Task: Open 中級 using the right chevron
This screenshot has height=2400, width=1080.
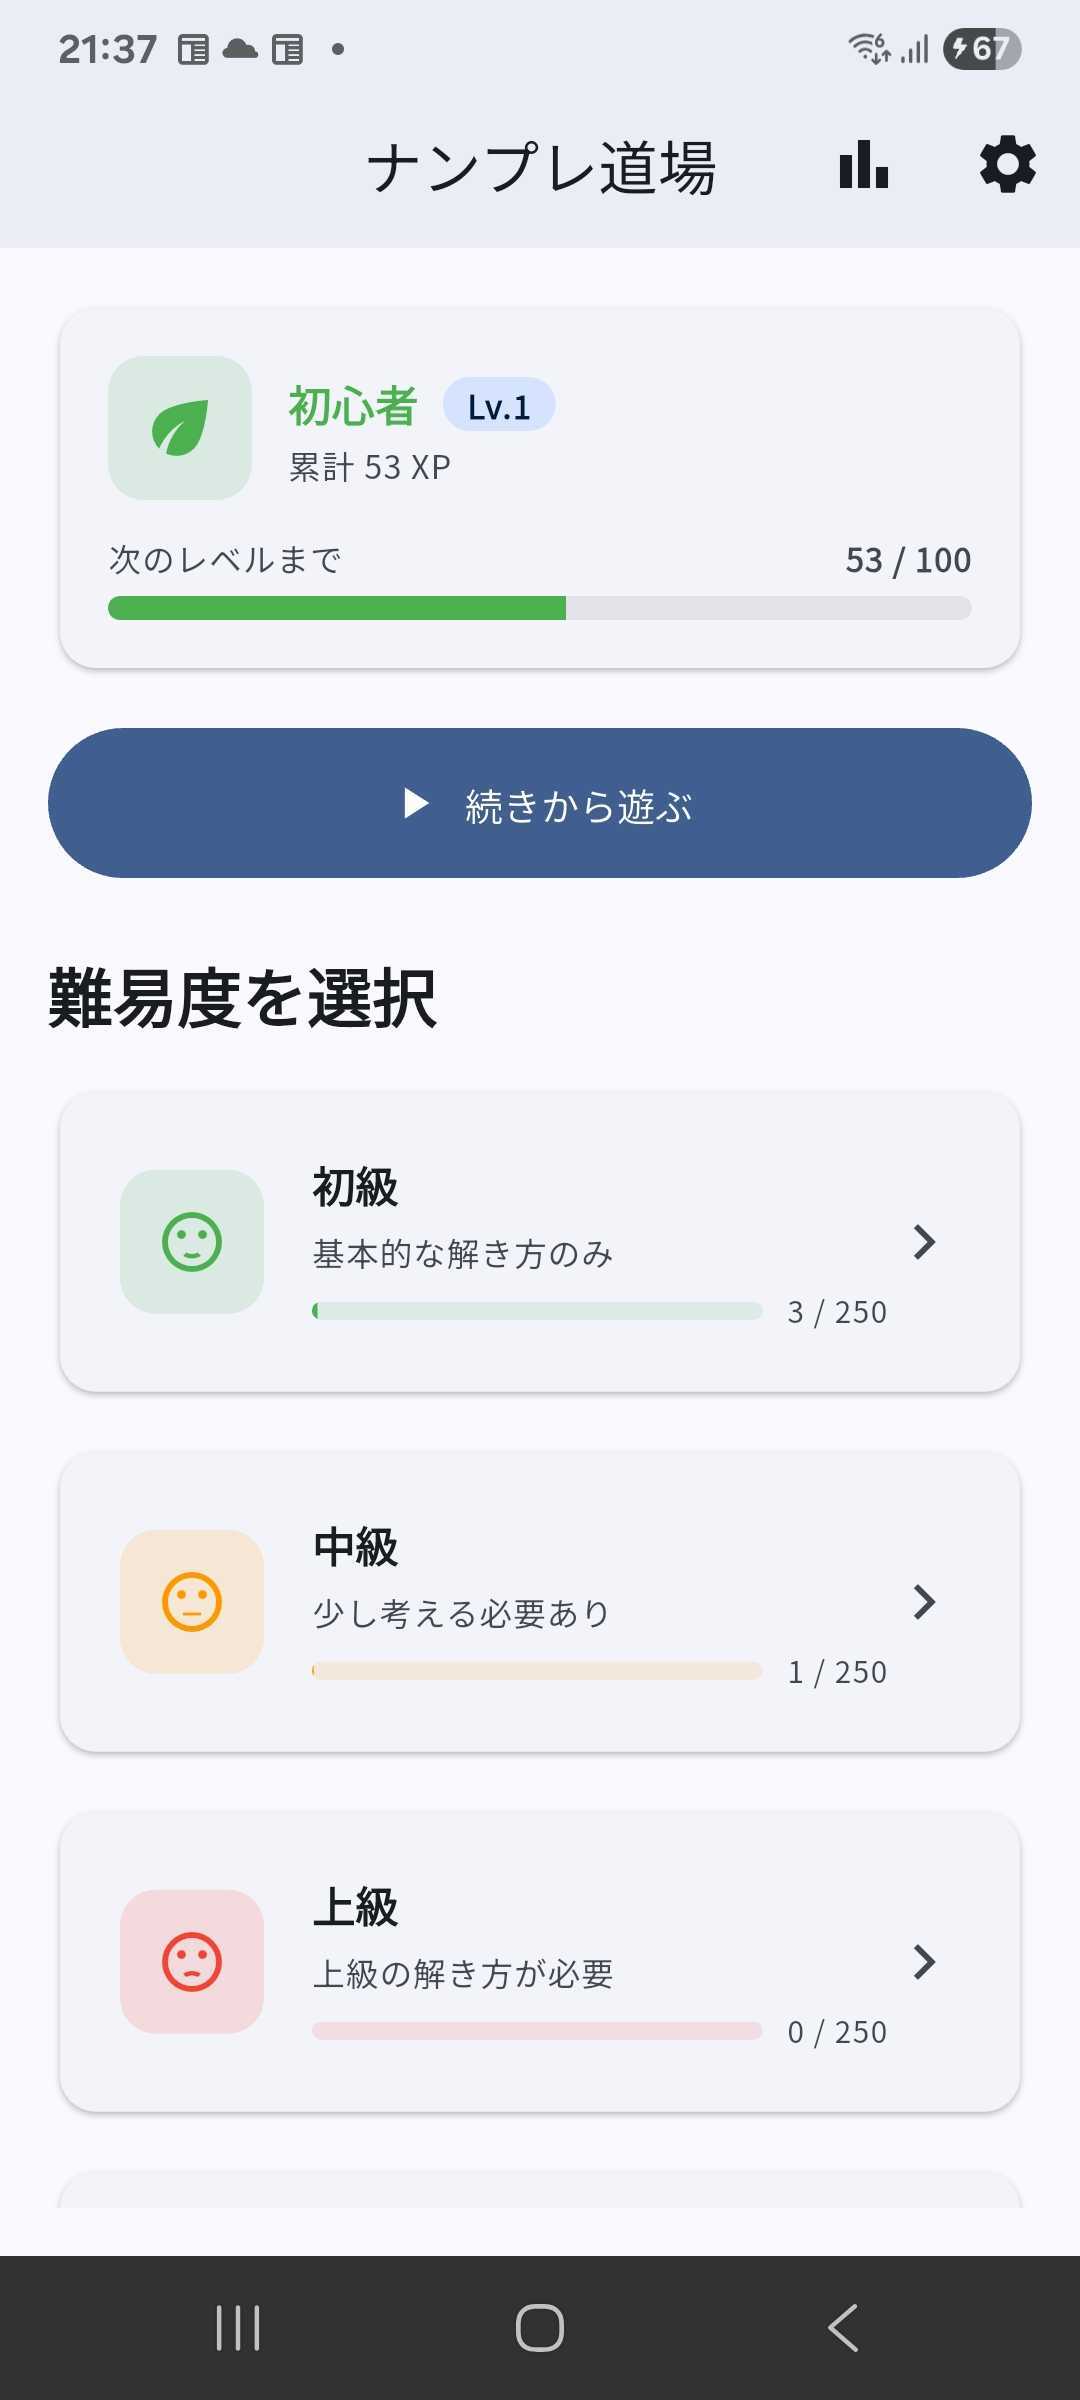Action: pyautogui.click(x=925, y=1602)
